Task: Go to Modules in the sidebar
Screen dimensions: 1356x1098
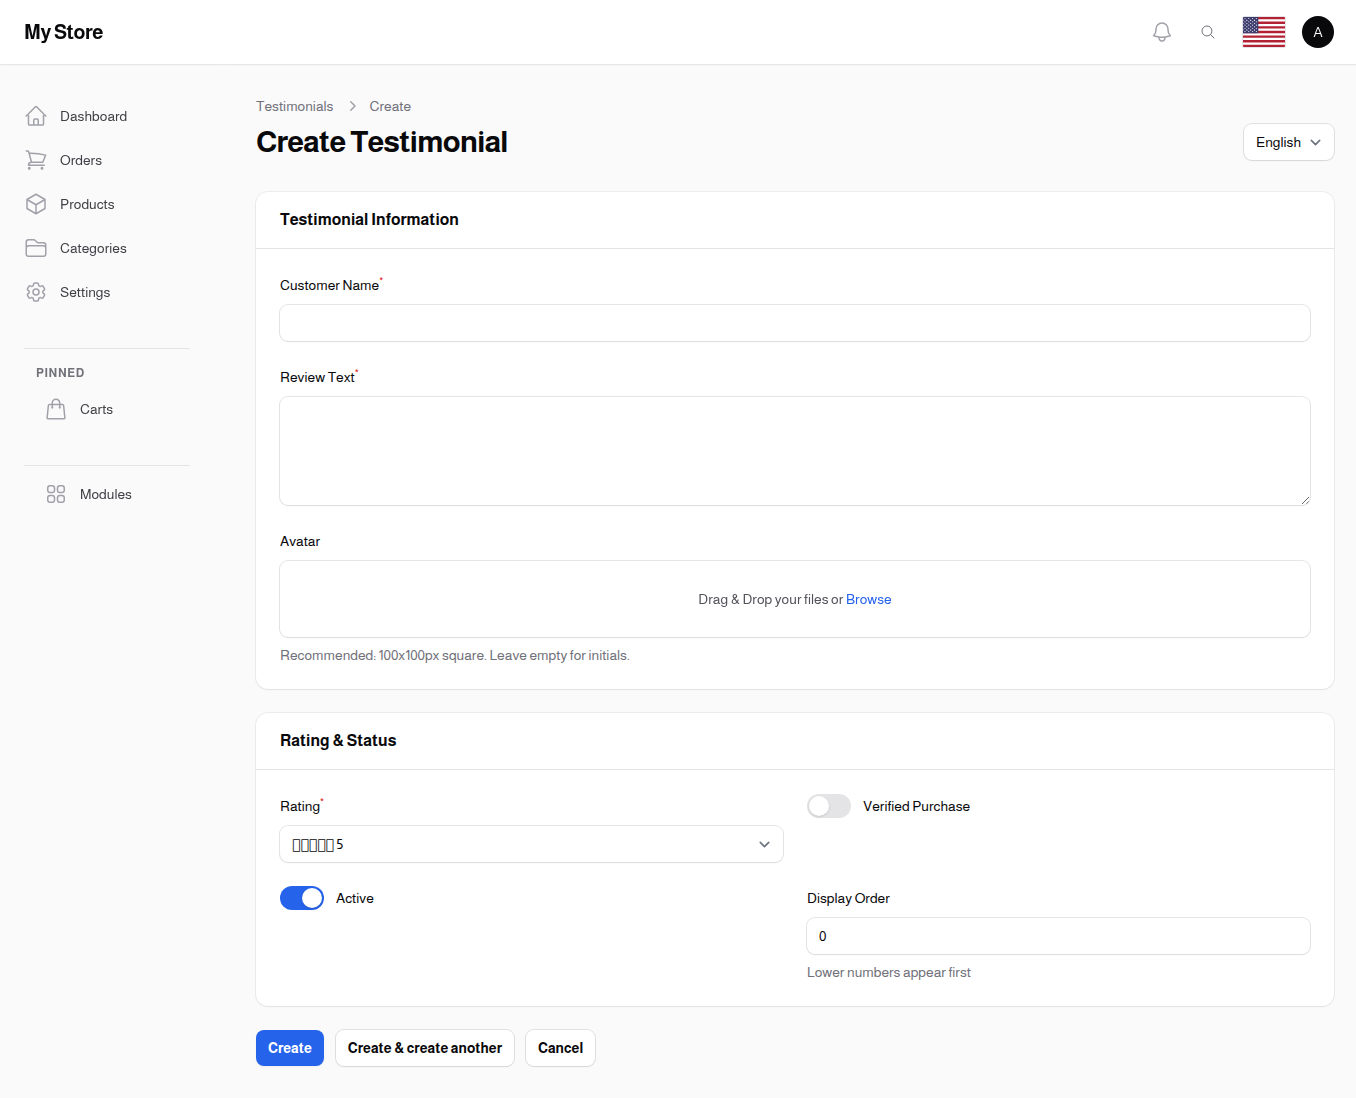Action: [x=105, y=494]
